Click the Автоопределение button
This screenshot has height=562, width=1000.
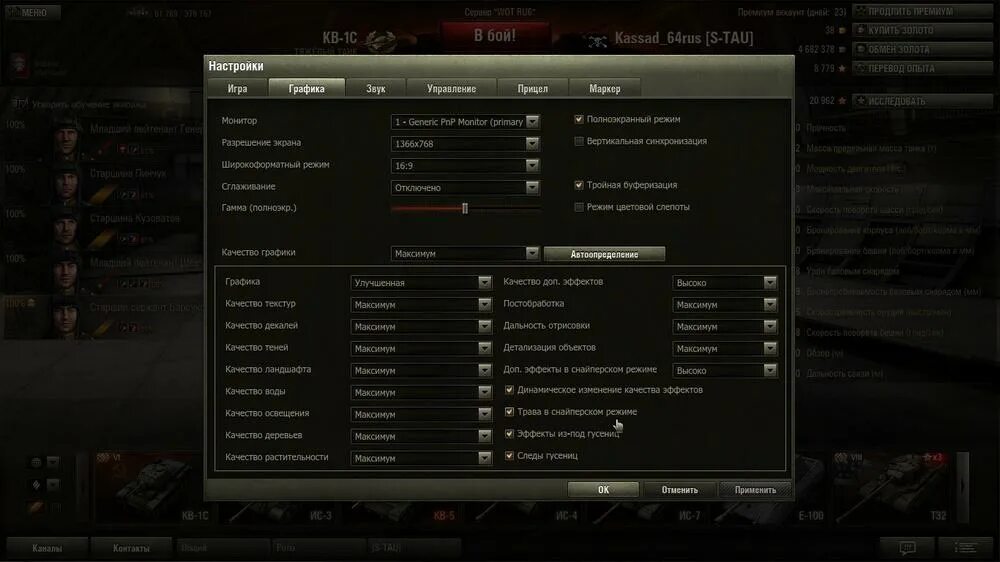point(604,254)
